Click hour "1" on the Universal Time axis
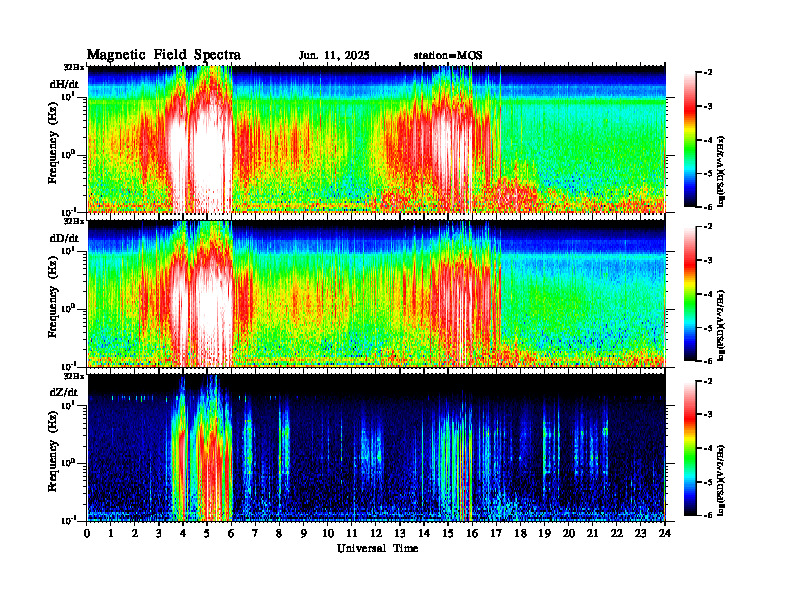Screen dimensions: 792x612 coord(111,533)
